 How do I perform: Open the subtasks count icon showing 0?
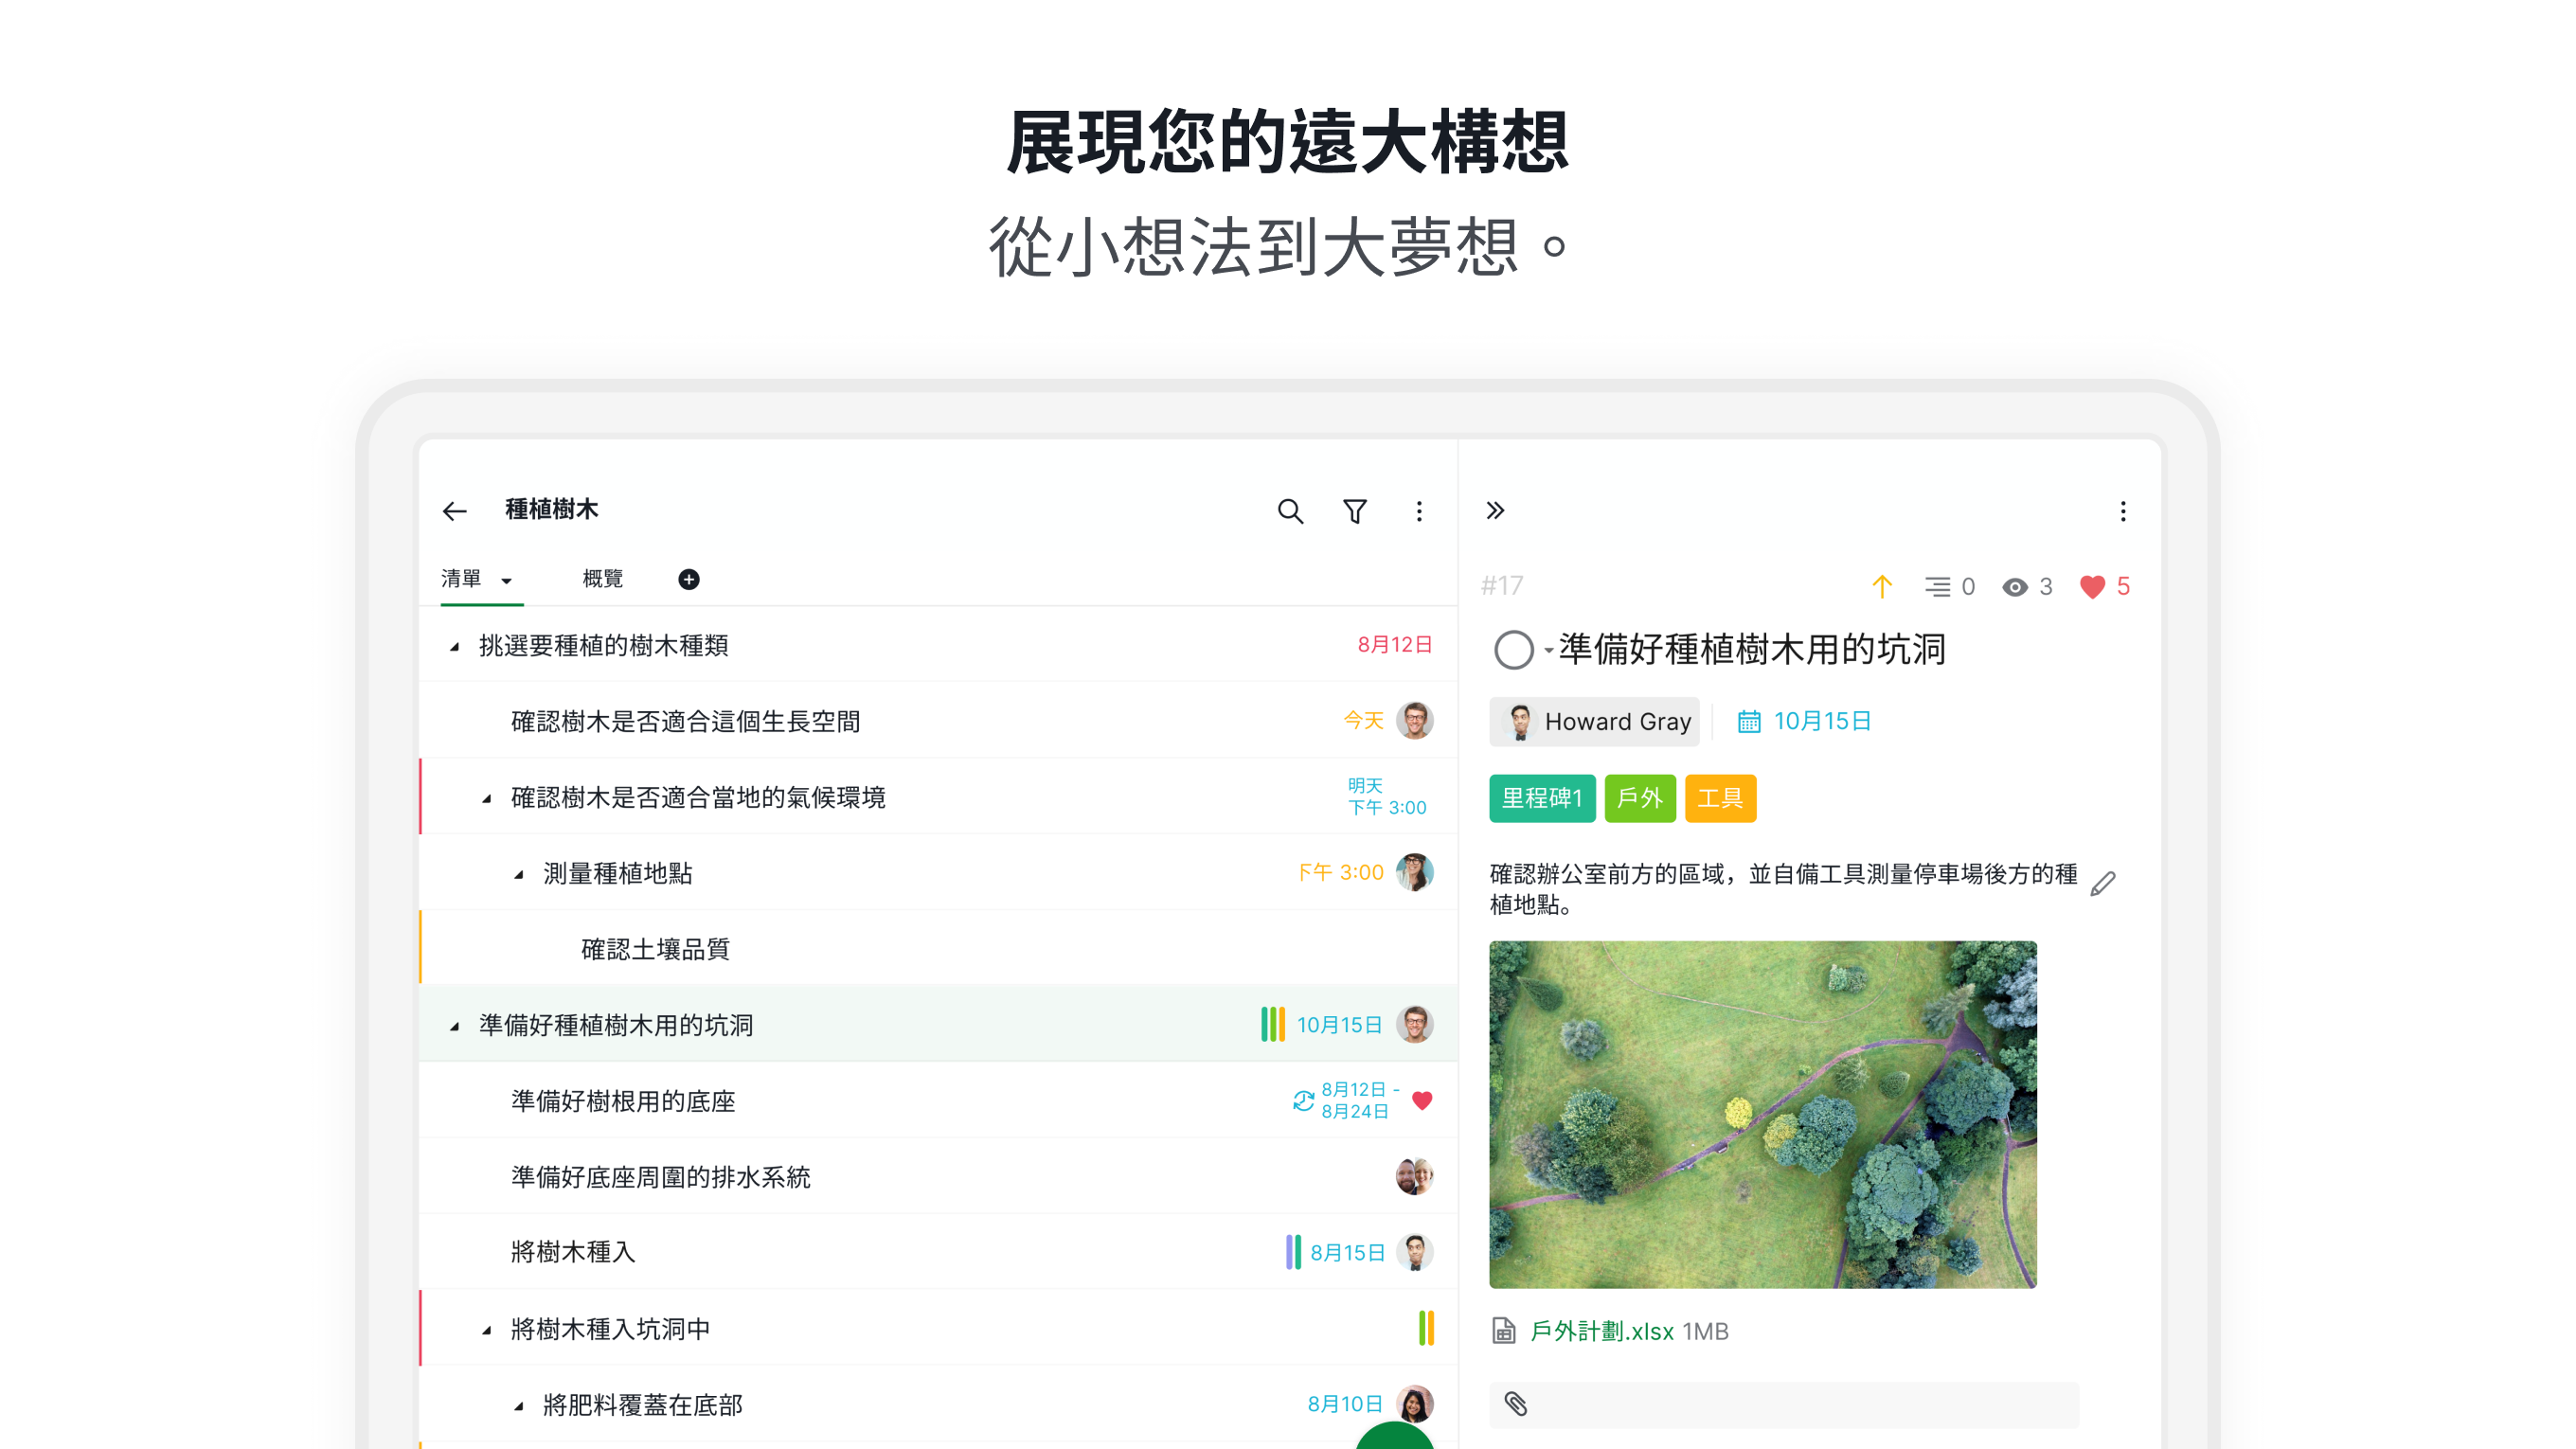(x=1937, y=586)
